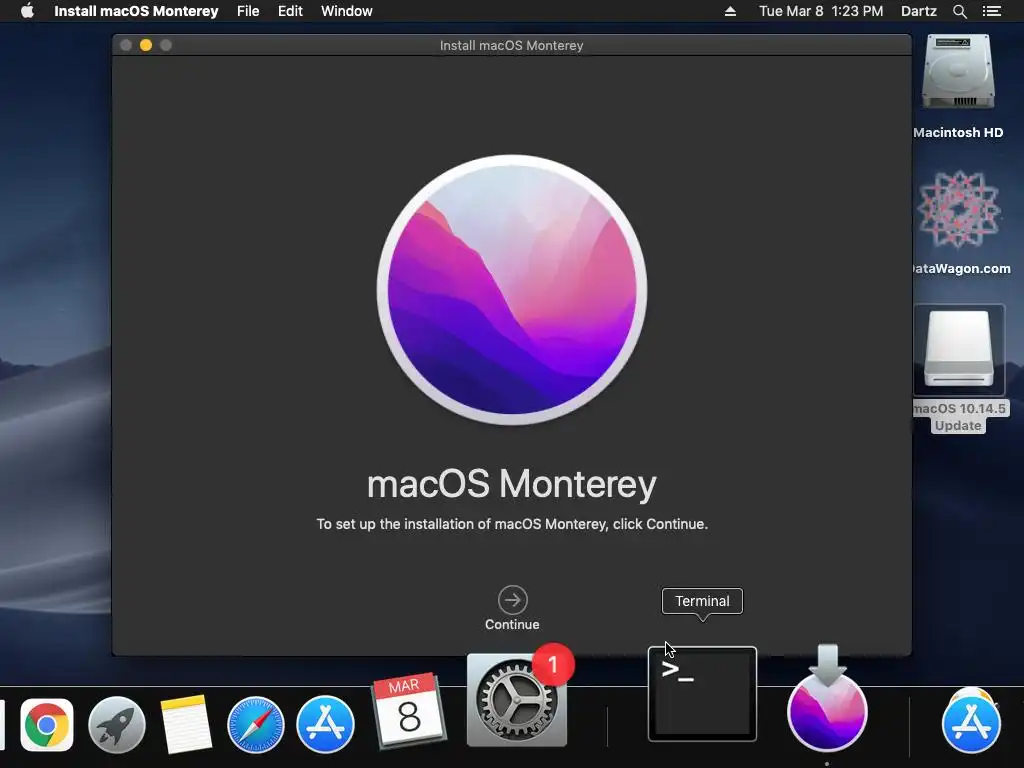This screenshot has width=1024, height=768.
Task: Open App Store beside Safari in Dock
Action: (x=325, y=725)
